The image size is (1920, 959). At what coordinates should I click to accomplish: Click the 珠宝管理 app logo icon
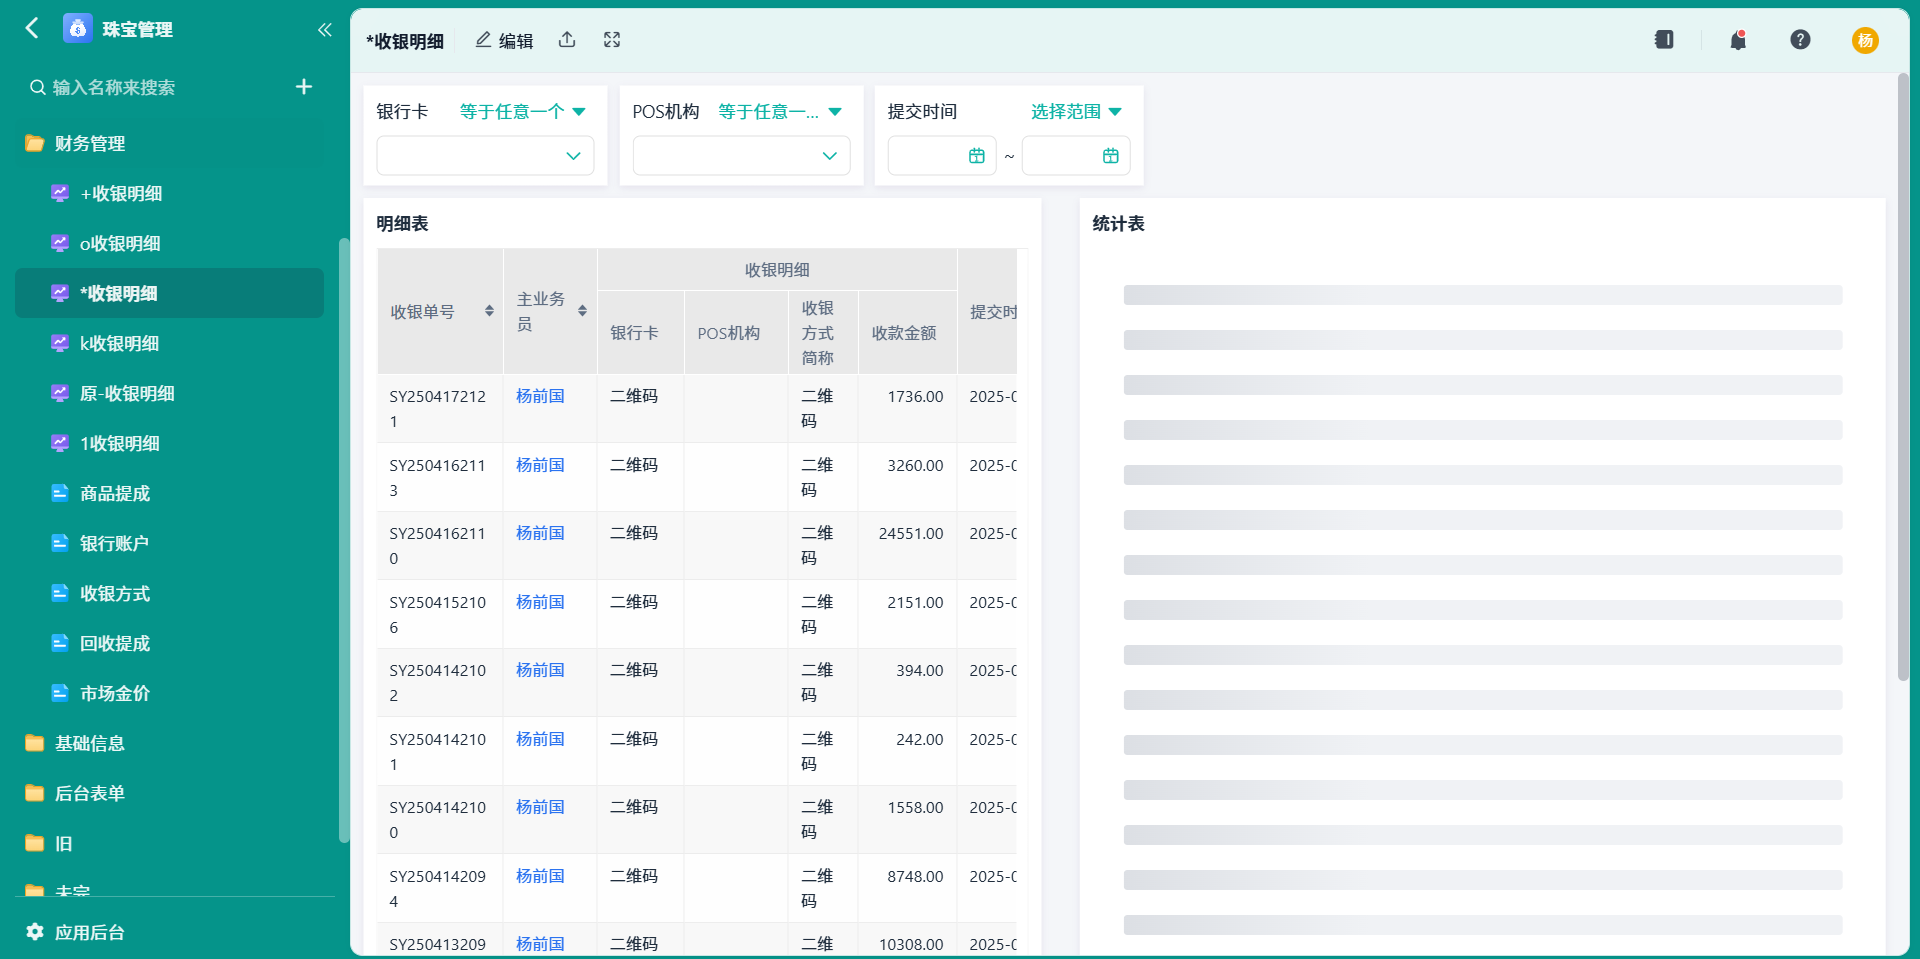pyautogui.click(x=78, y=29)
